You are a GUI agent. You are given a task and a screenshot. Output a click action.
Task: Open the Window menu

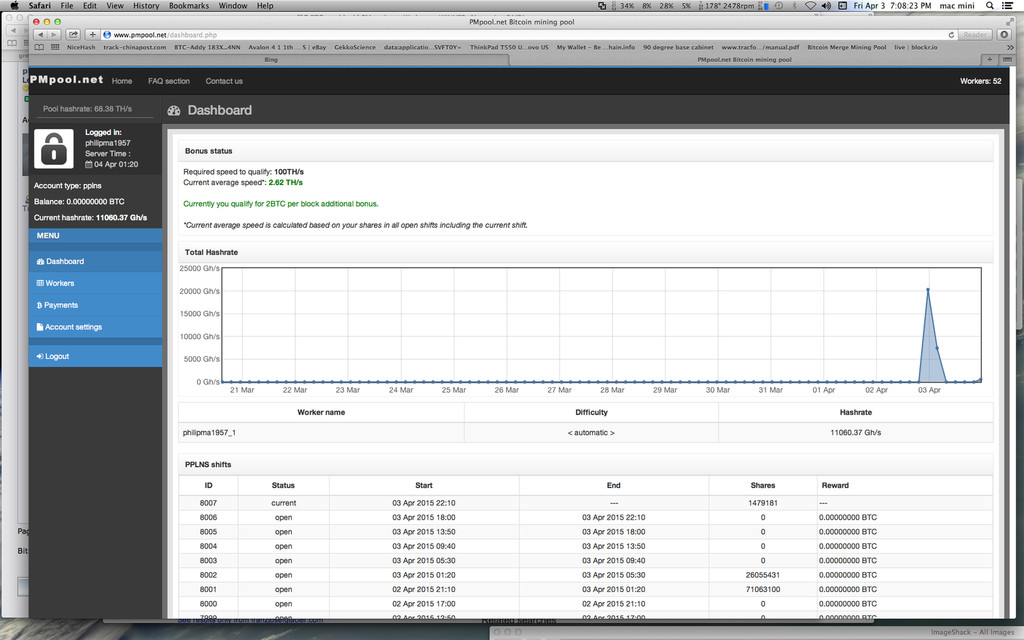point(232,5)
